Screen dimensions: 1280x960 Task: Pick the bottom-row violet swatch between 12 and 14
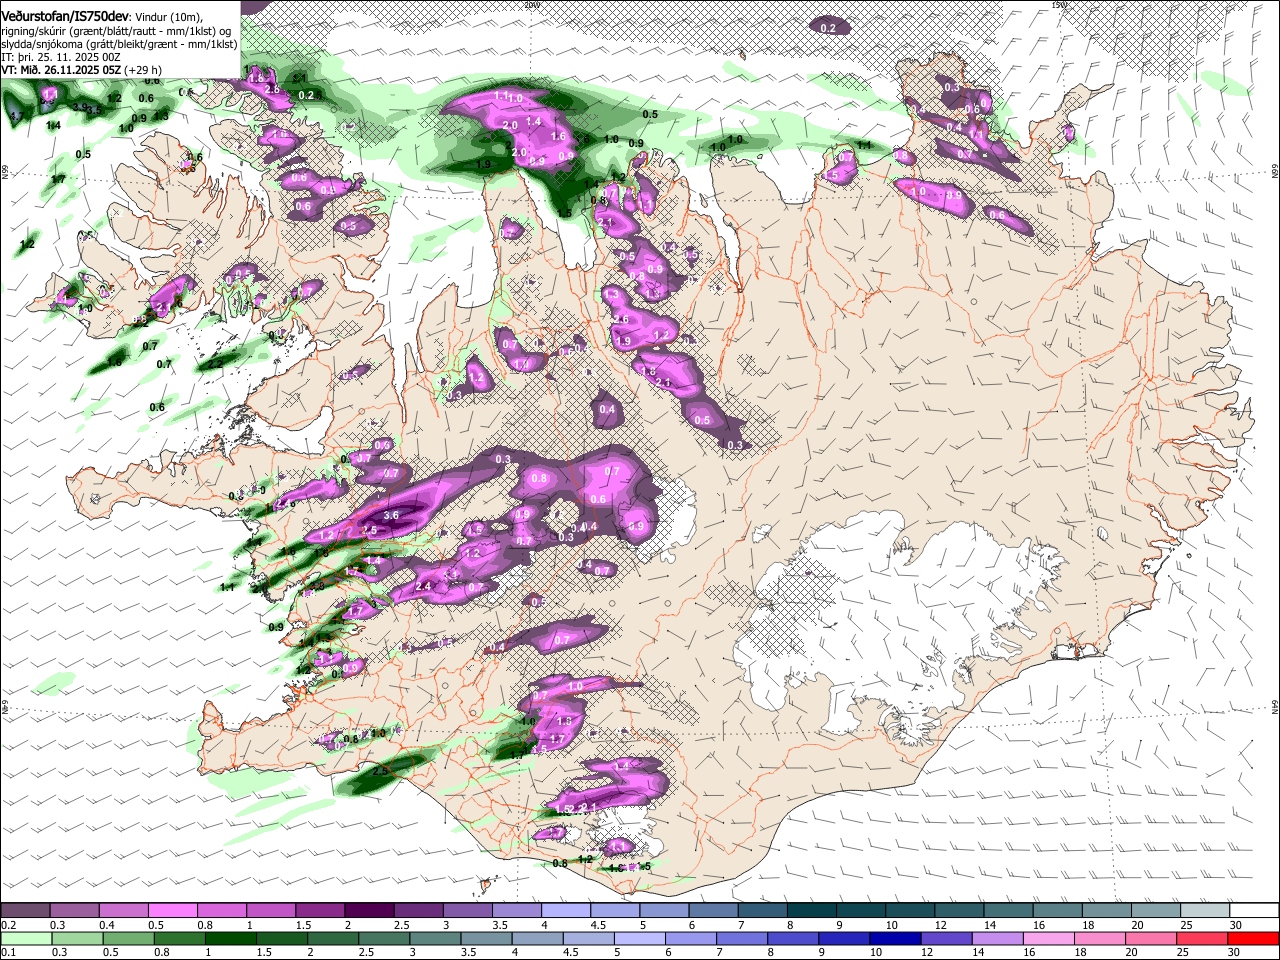pos(947,938)
